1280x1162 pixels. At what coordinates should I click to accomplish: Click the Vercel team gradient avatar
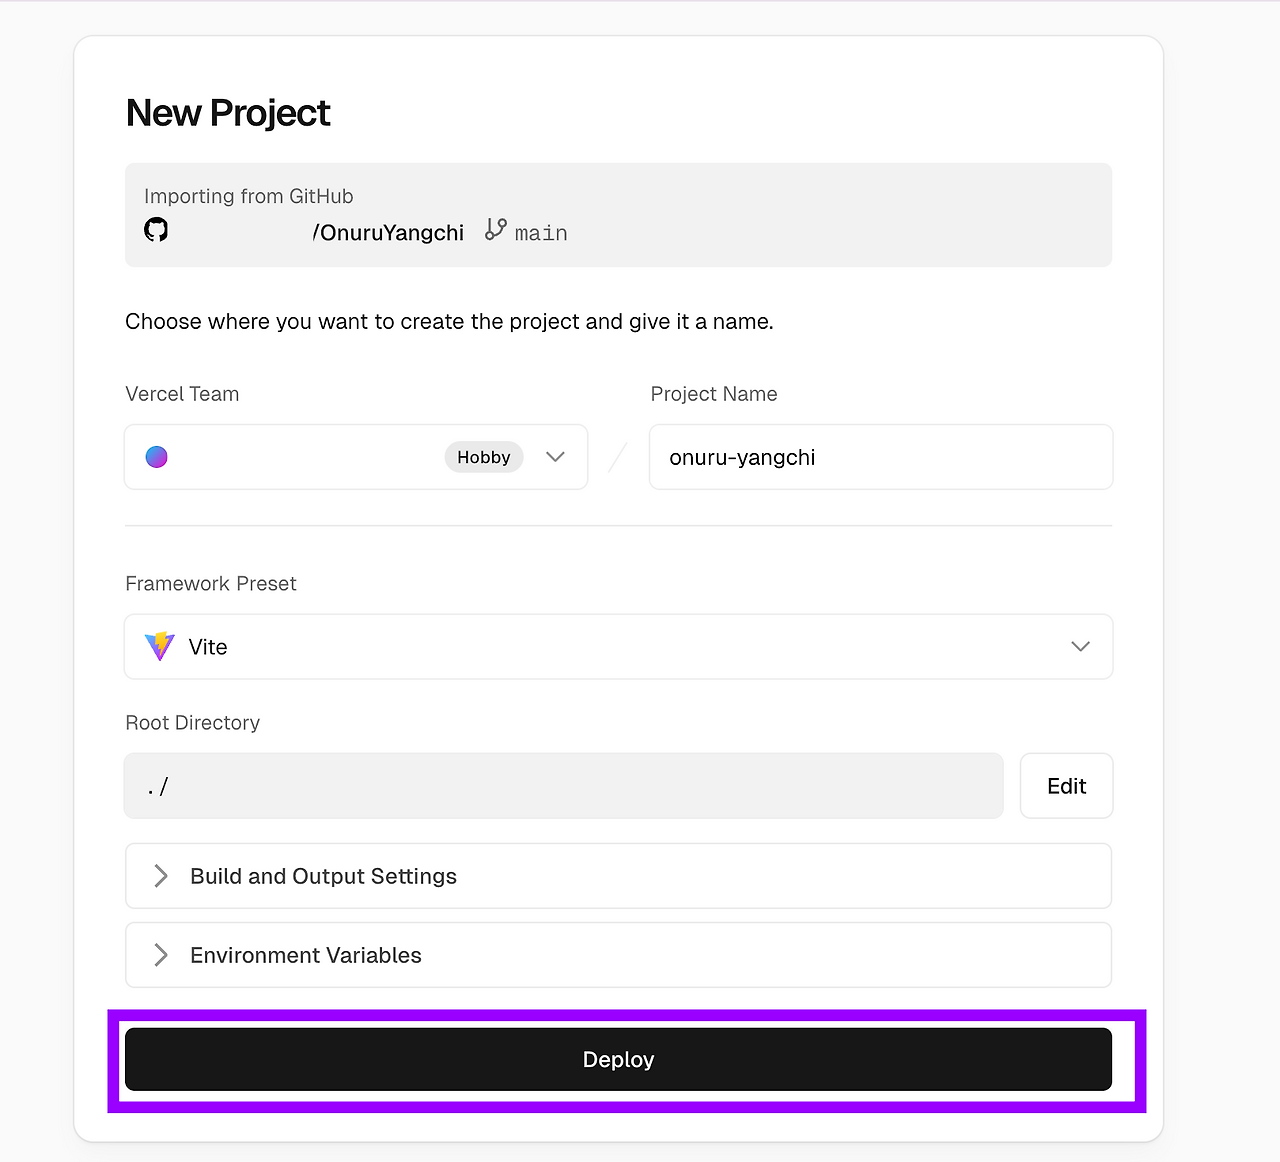(157, 457)
